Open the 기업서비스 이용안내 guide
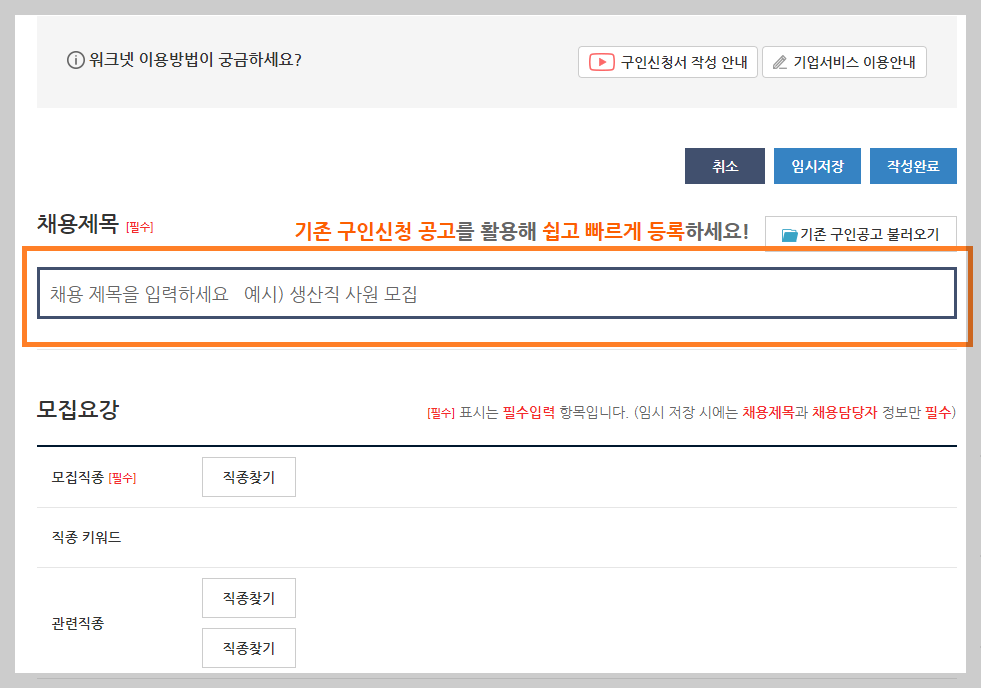 click(844, 61)
